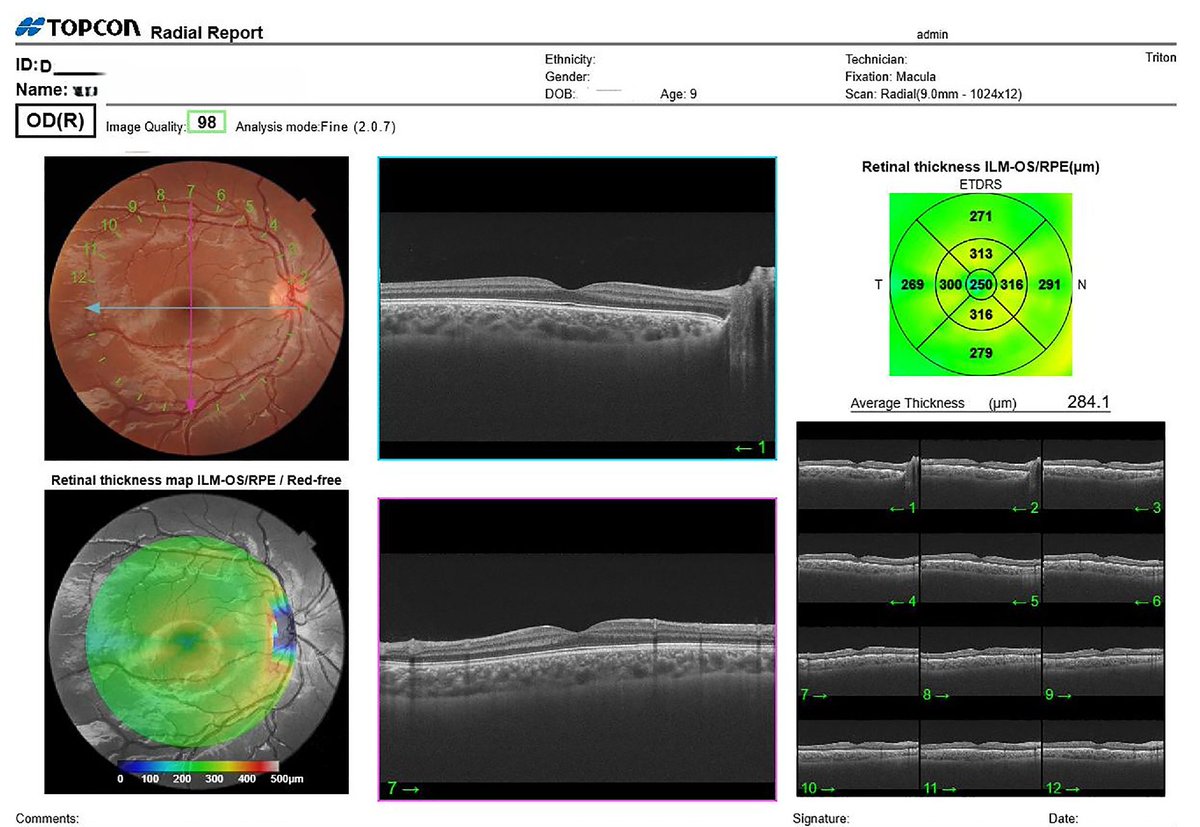This screenshot has width=1200, height=827.
Task: Click the admin user label
Action: [932, 34]
